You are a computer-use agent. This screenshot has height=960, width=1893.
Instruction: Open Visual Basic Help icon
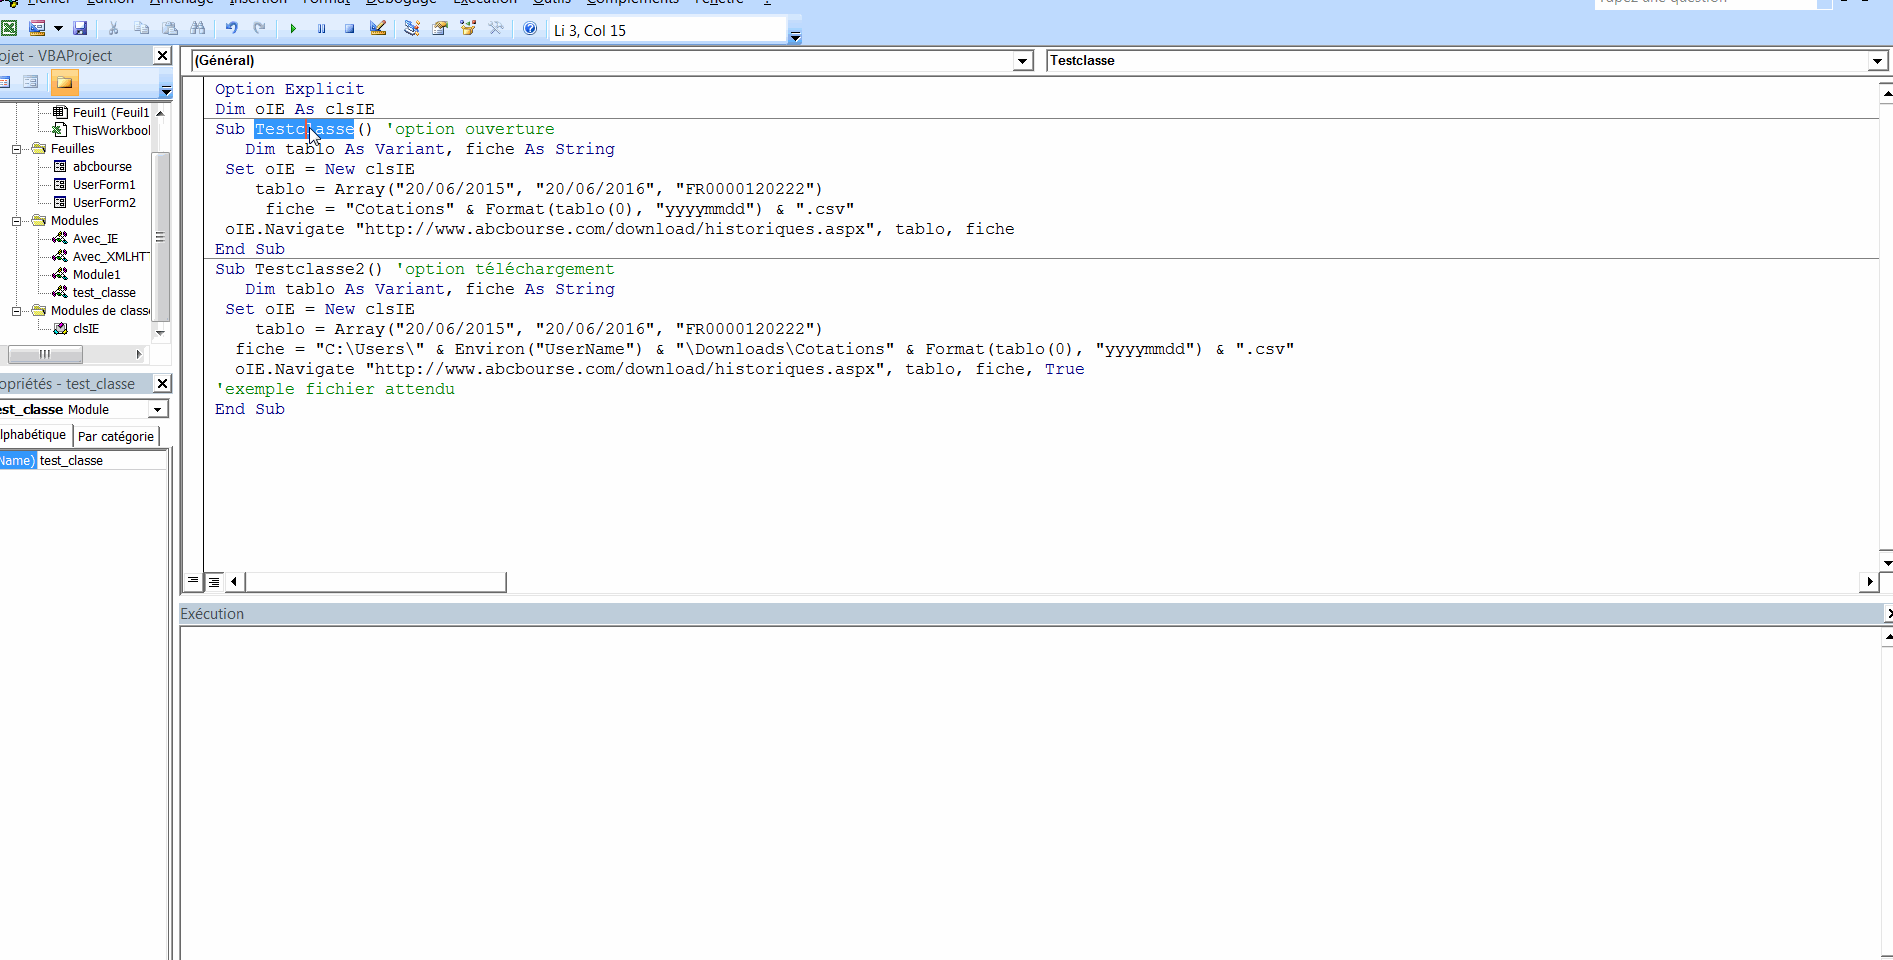(530, 29)
